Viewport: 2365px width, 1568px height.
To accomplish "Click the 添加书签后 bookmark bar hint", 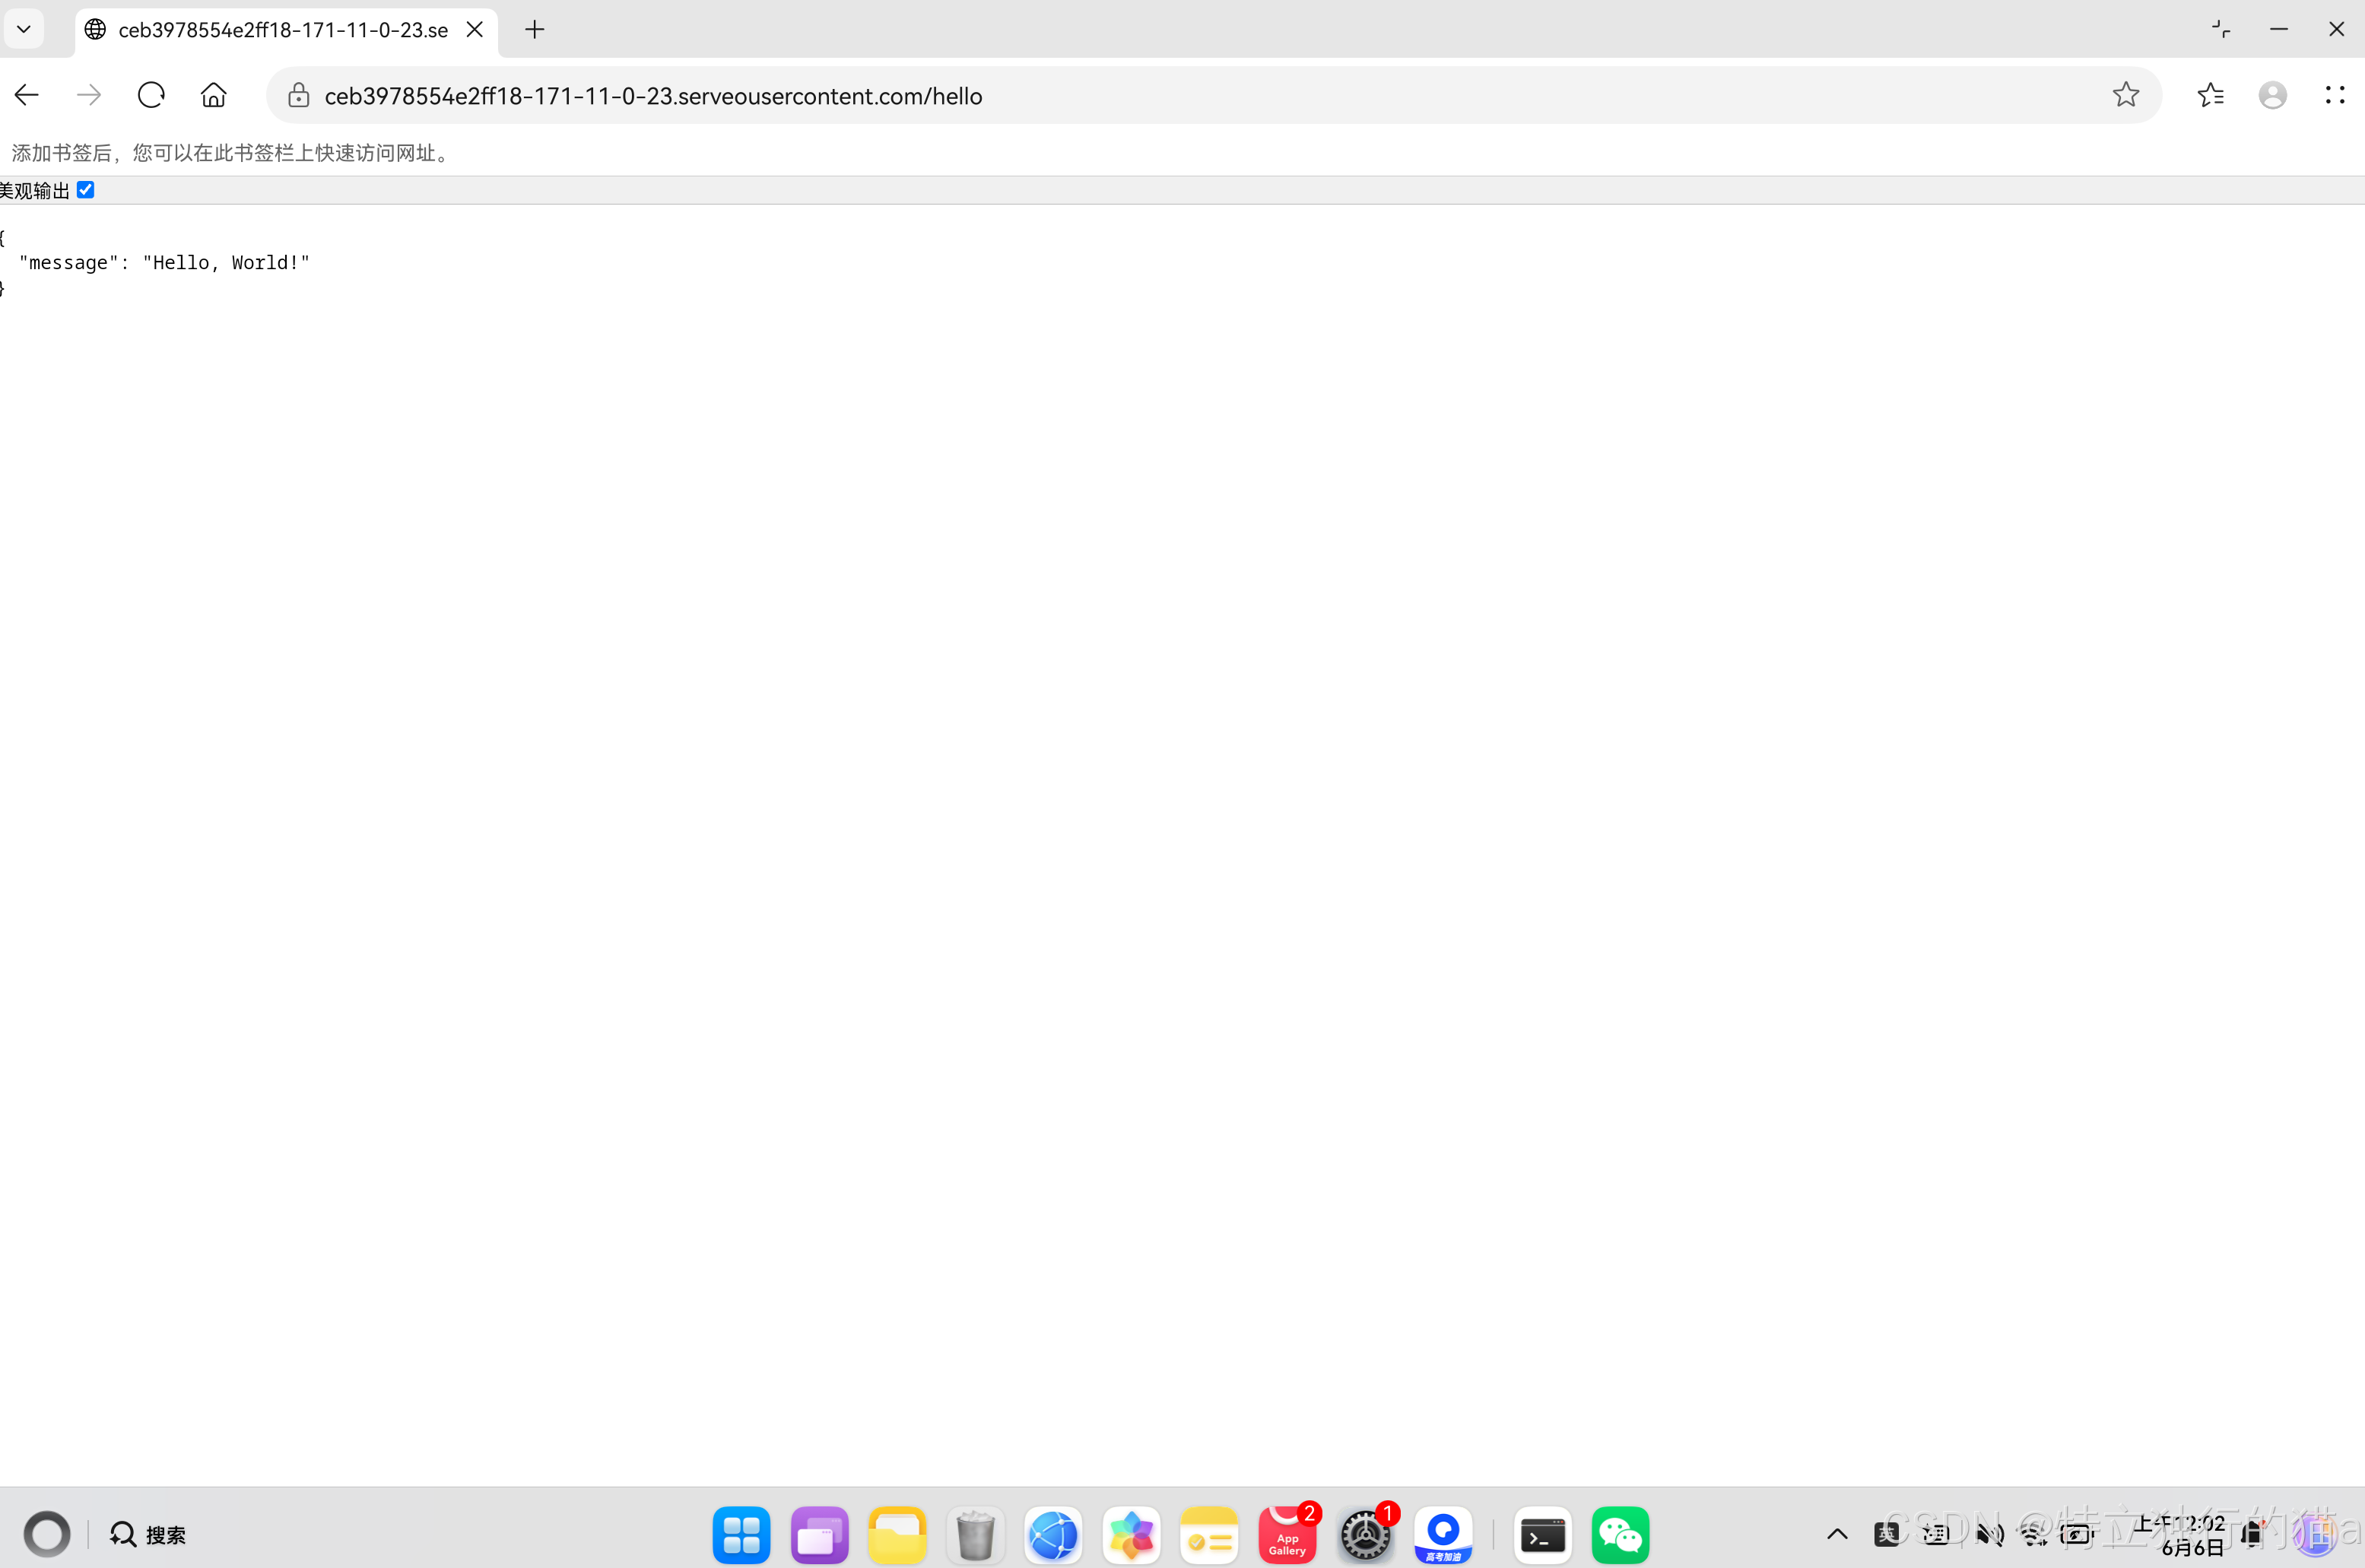I will coord(233,153).
